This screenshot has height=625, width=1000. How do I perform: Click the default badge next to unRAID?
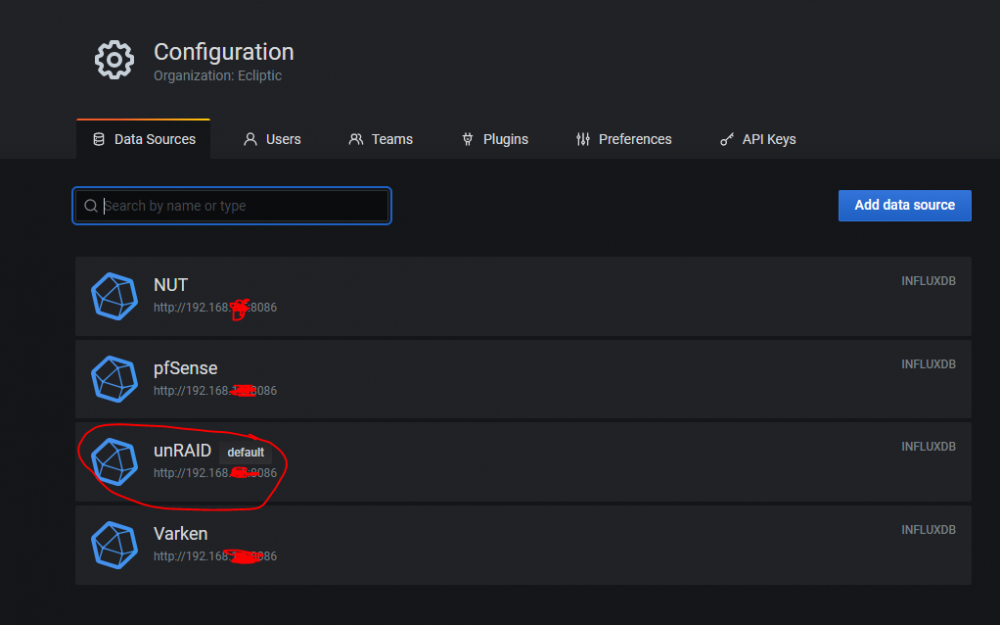point(246,452)
